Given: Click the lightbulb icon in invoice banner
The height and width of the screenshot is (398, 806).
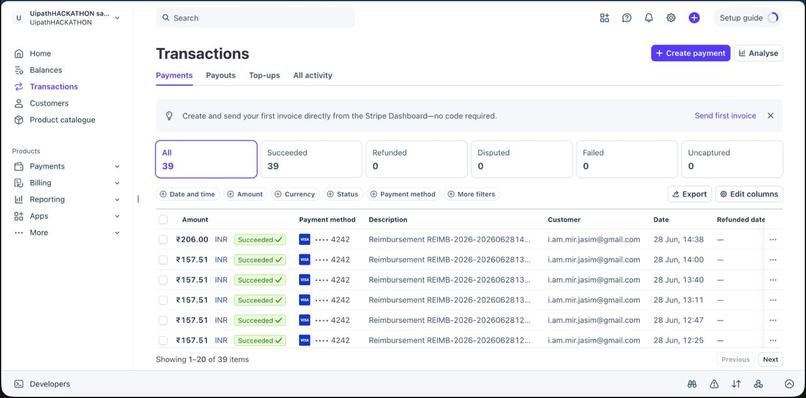Looking at the screenshot, I should (x=169, y=116).
